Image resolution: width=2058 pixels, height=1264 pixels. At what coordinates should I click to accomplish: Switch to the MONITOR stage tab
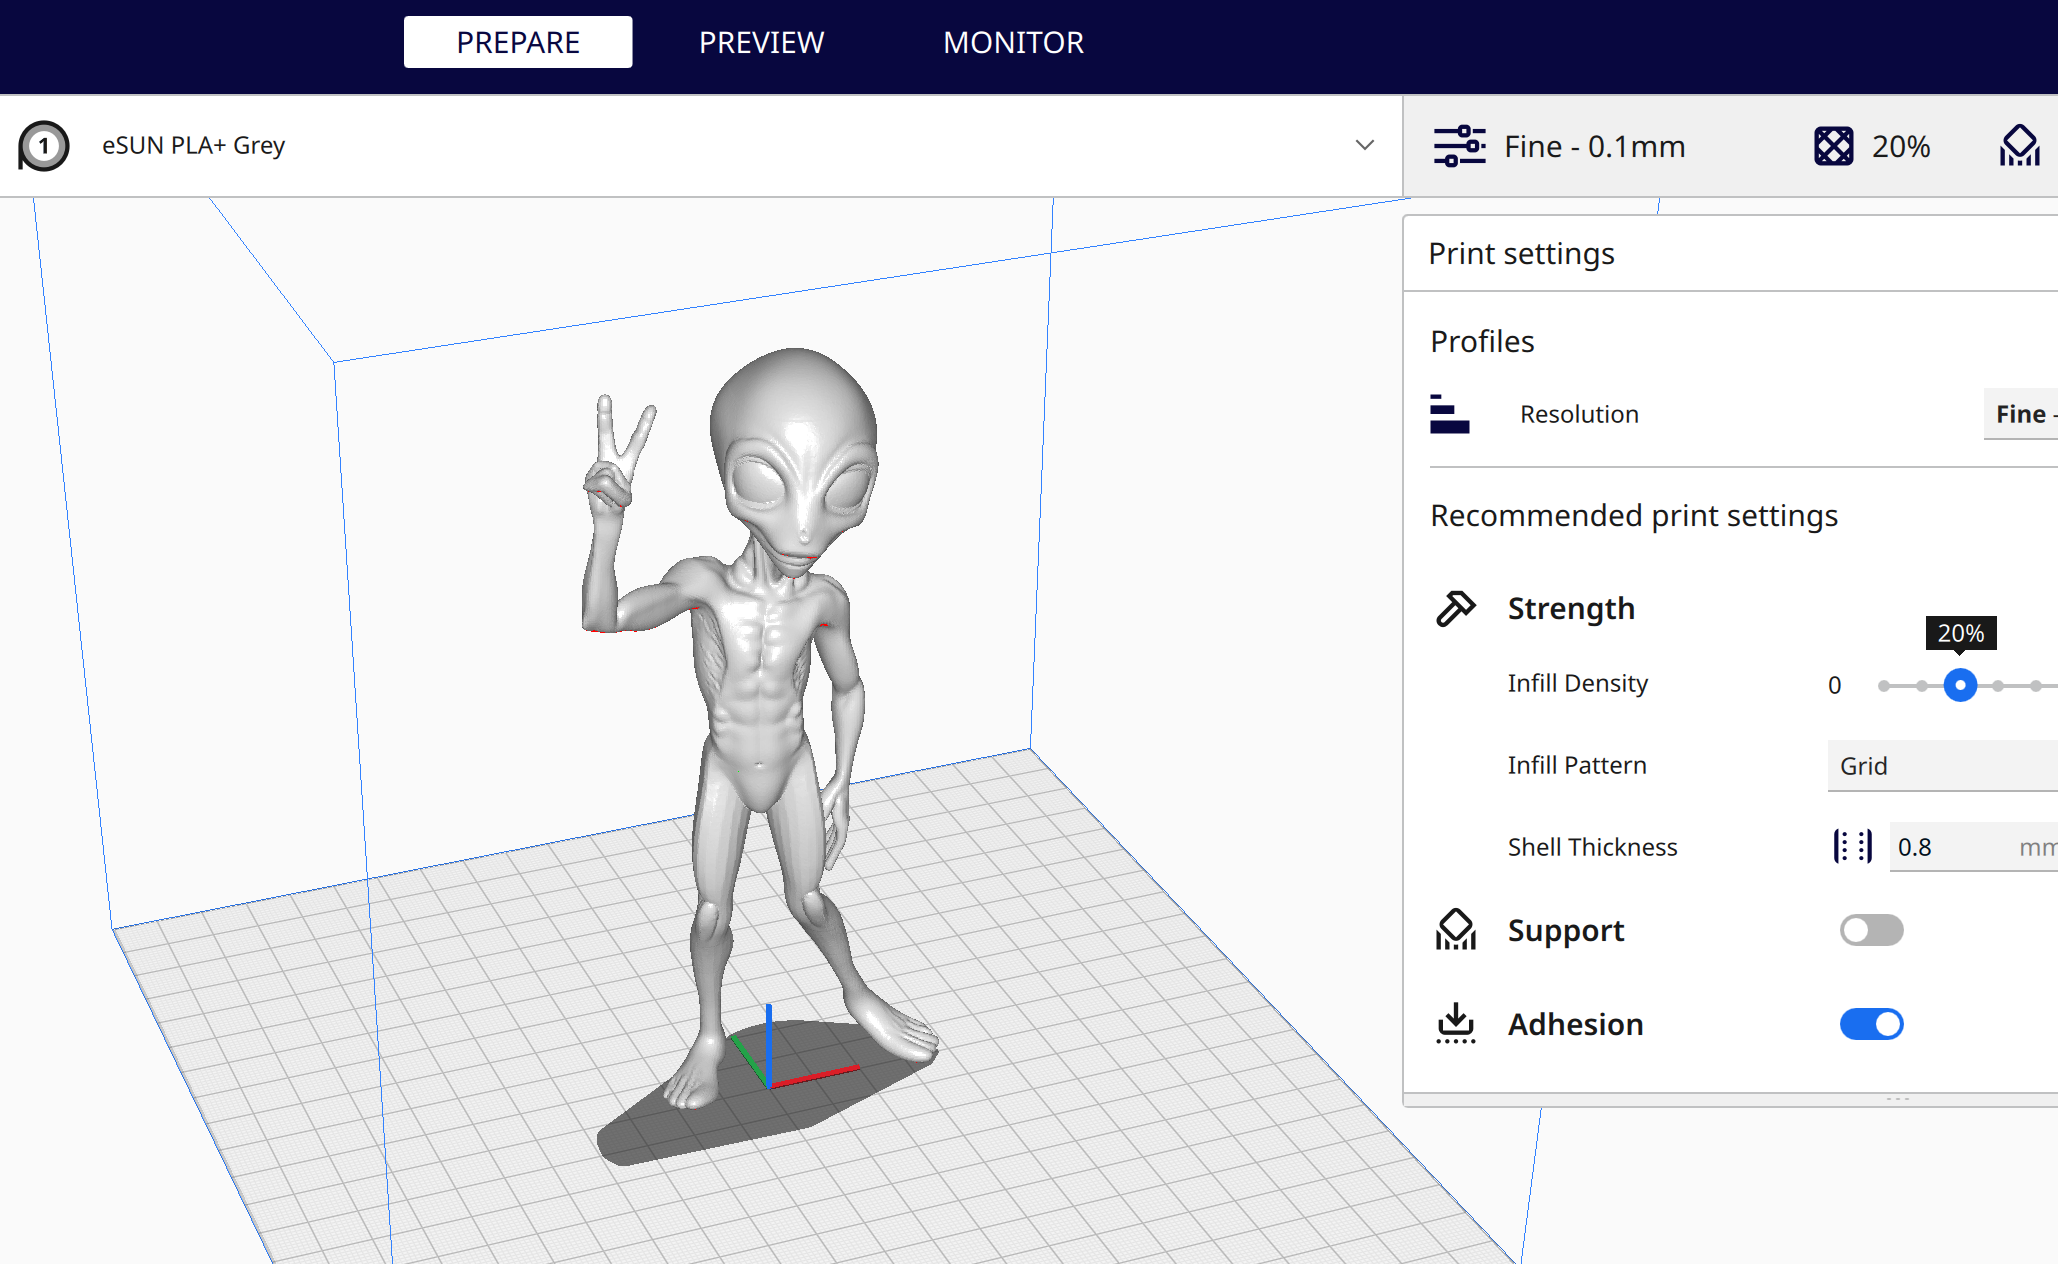[x=1013, y=42]
